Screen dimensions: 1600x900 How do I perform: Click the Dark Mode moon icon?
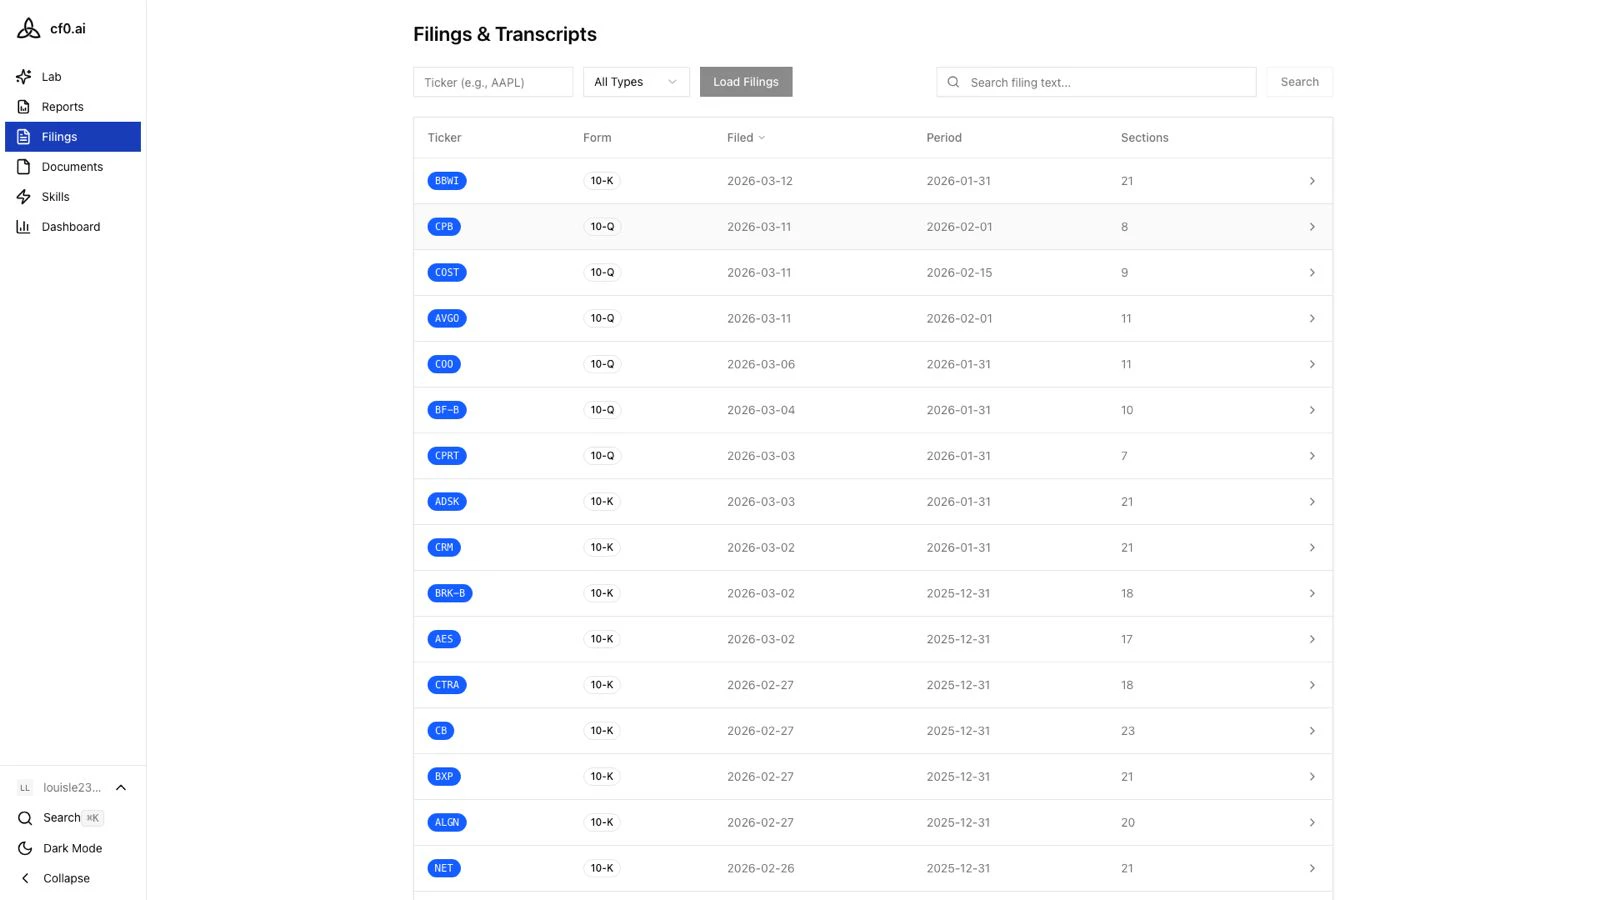[x=25, y=848]
